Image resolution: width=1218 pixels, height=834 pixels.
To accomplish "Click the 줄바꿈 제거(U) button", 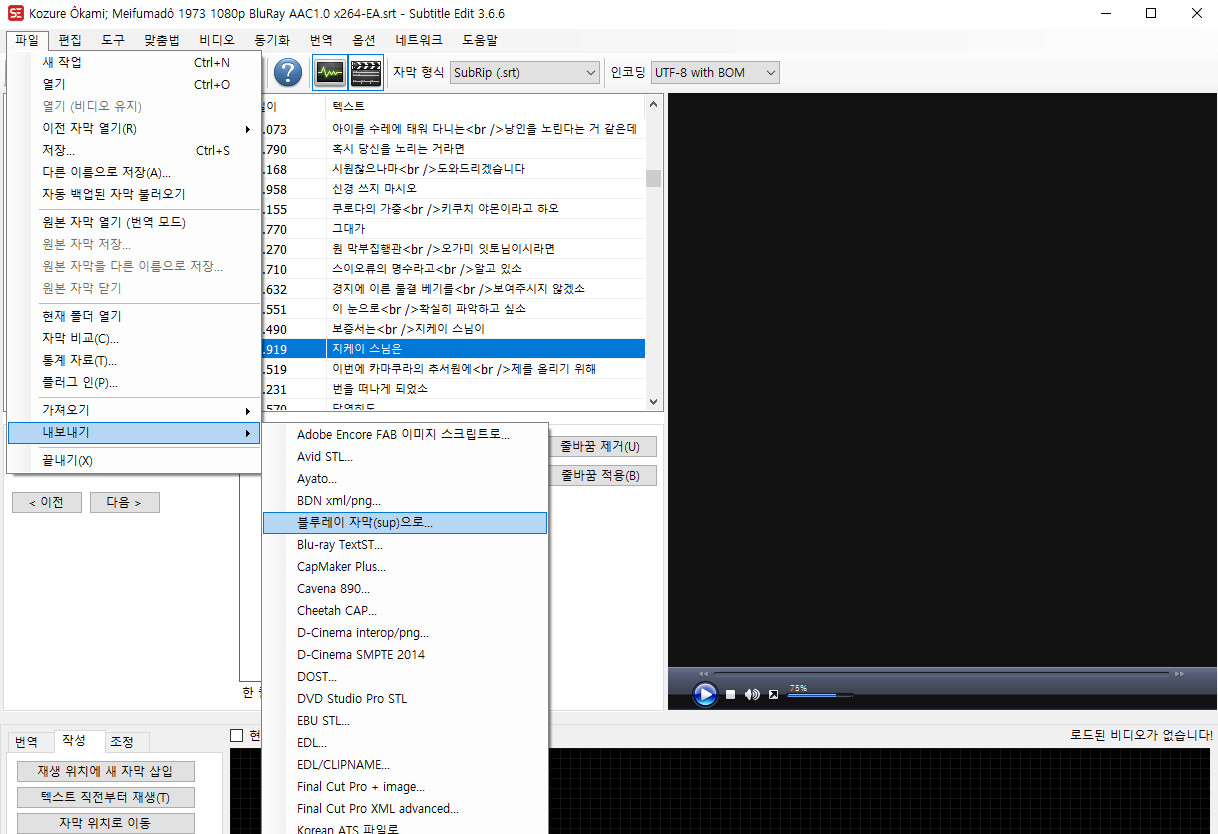I will [602, 446].
